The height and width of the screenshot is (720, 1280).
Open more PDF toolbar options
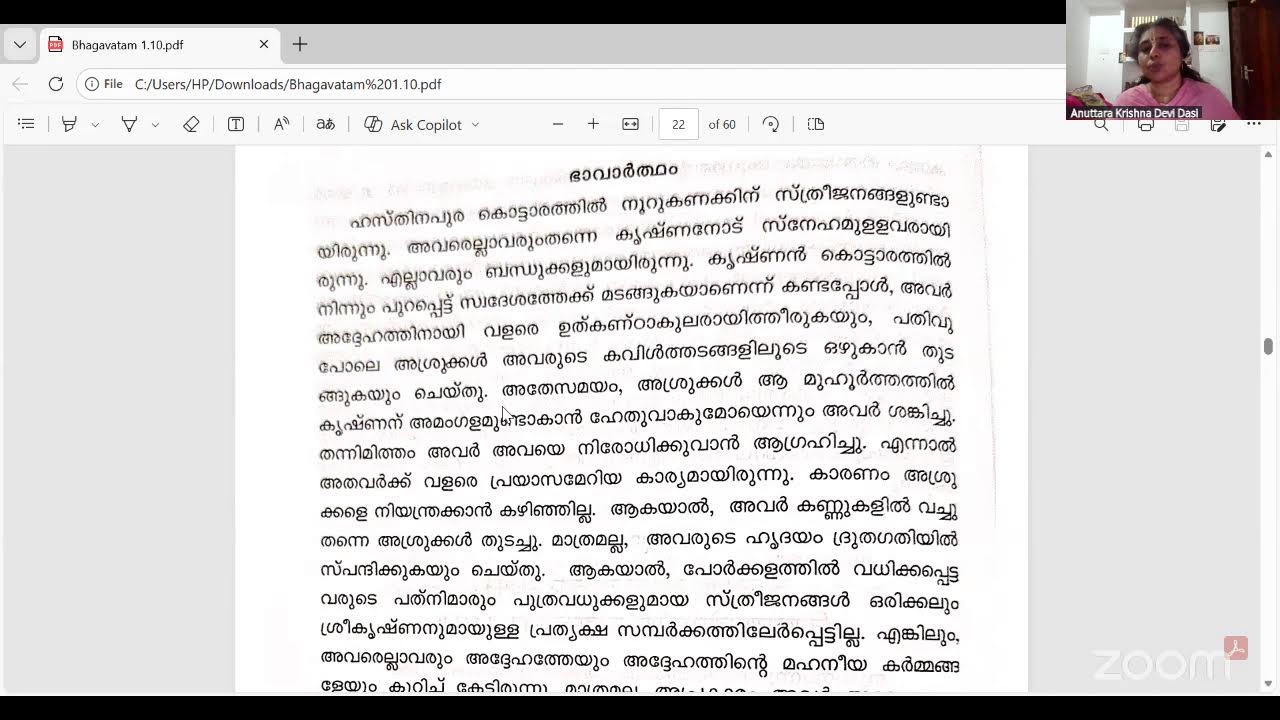click(x=1255, y=125)
